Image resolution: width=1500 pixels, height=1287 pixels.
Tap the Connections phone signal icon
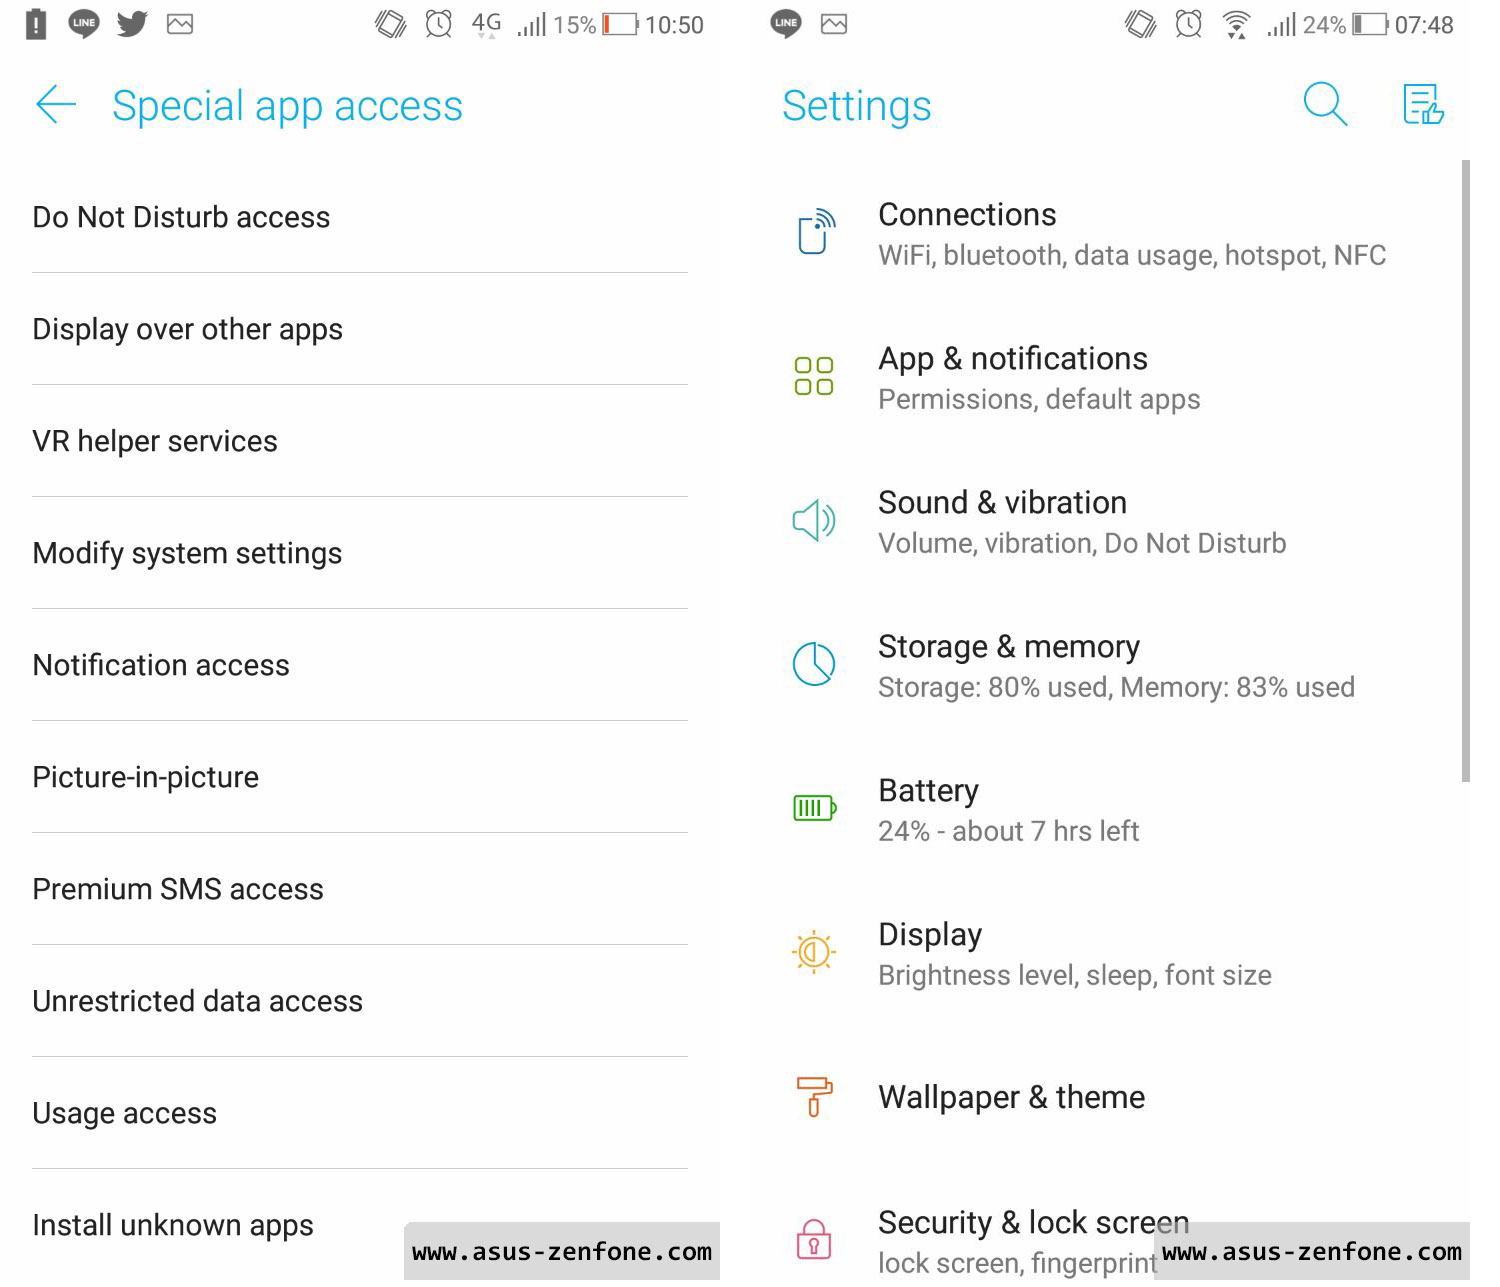point(815,232)
